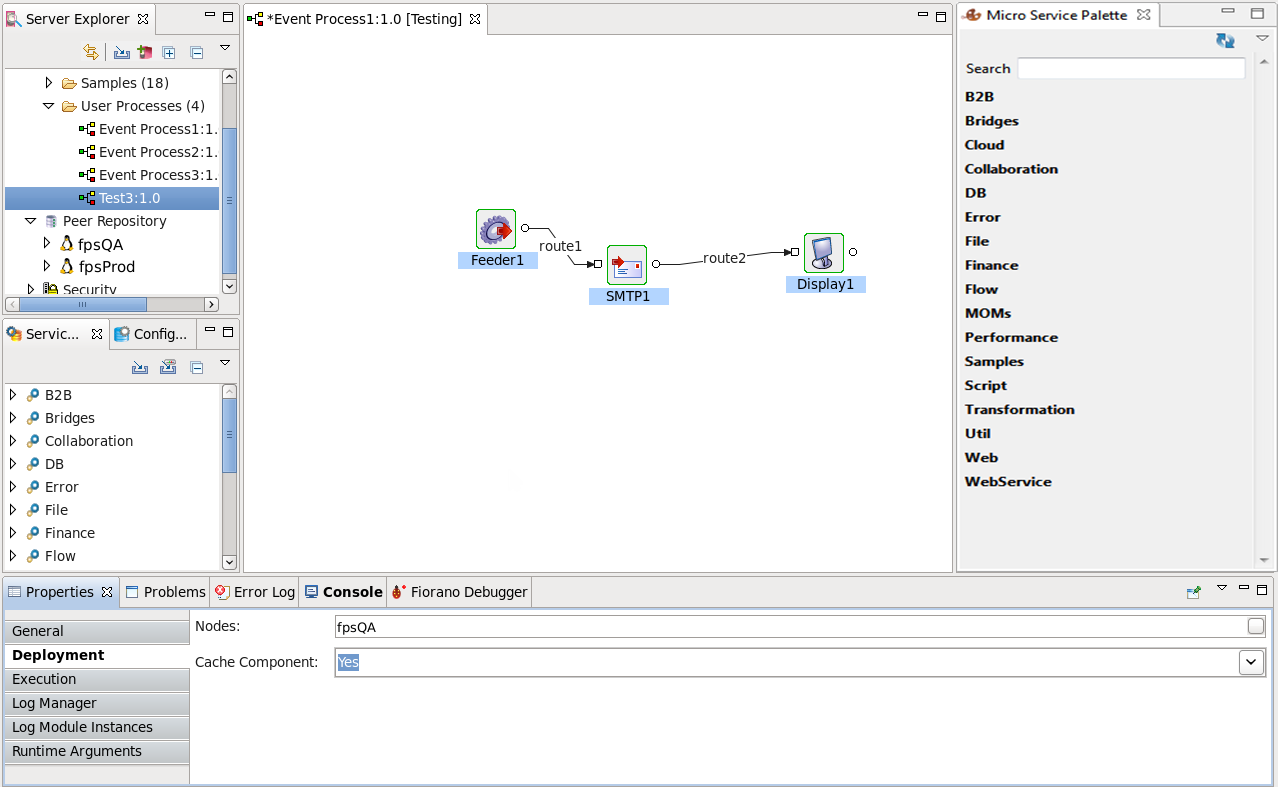
Task: Open the Execution properties section
Action: (96, 679)
